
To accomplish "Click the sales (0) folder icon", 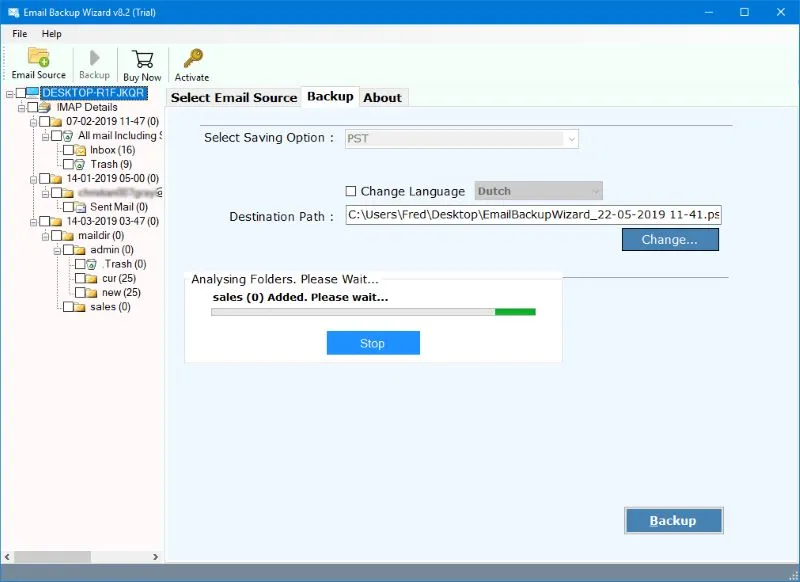I will point(80,307).
